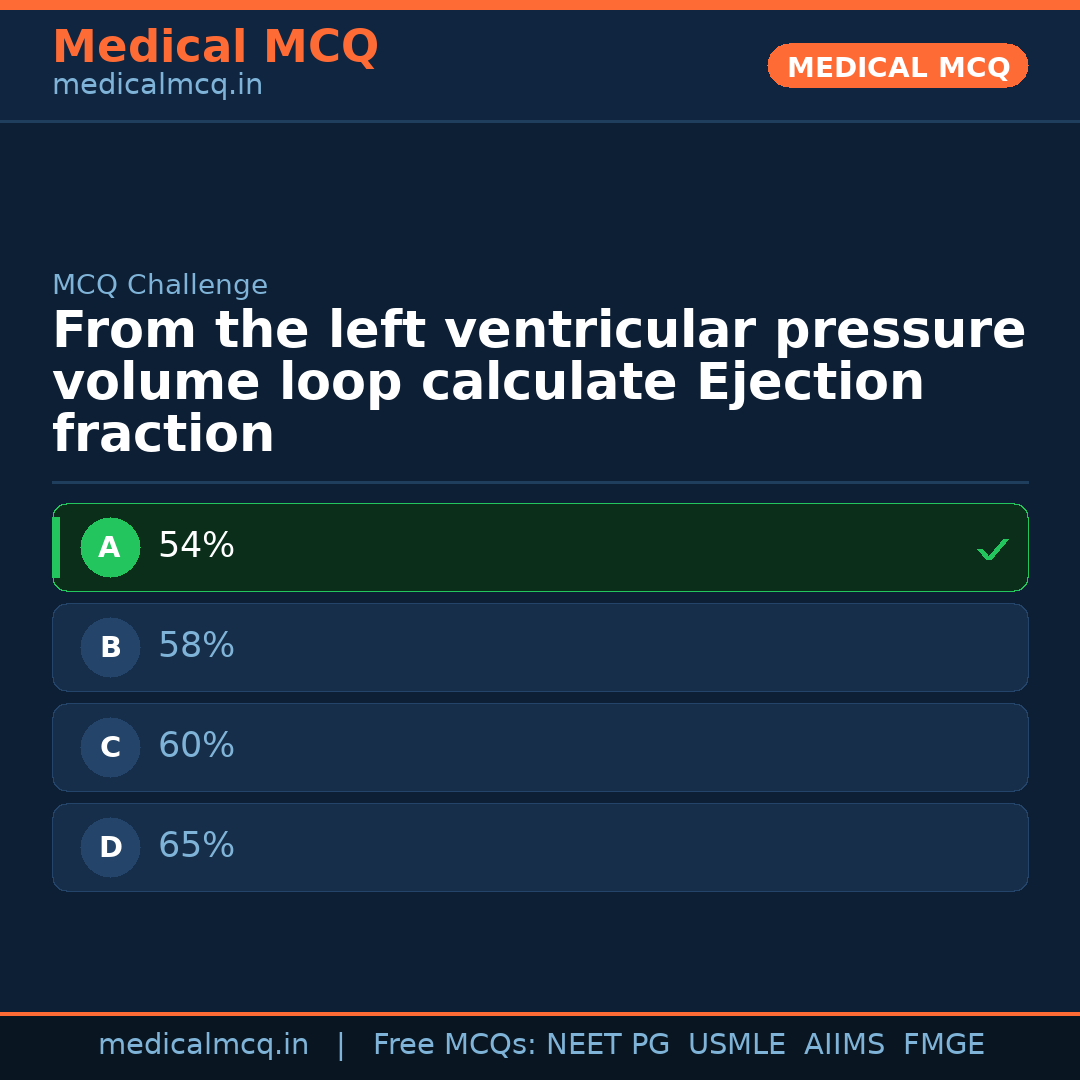Viewport: 1080px width, 1080px height.
Task: Click FMGE in the footer
Action: point(944,1045)
